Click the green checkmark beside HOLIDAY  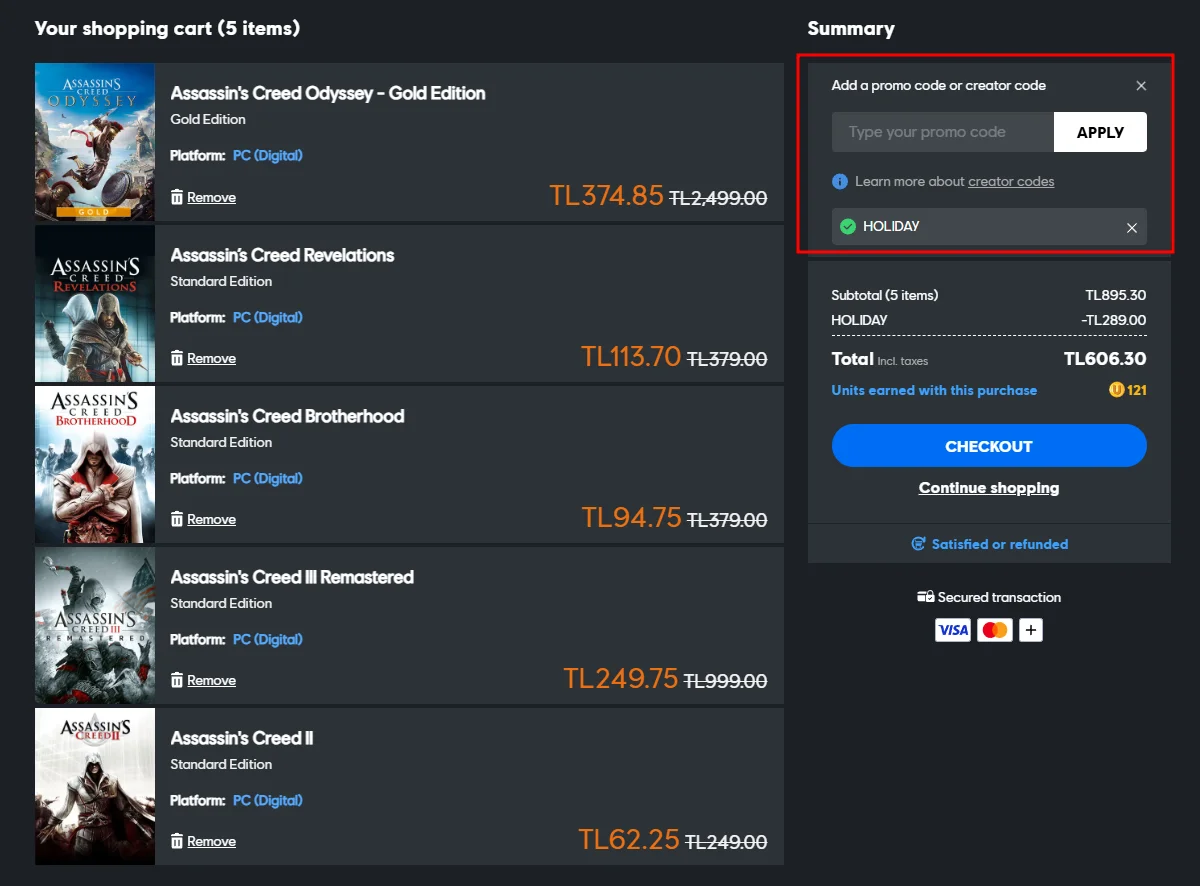pyautogui.click(x=848, y=227)
